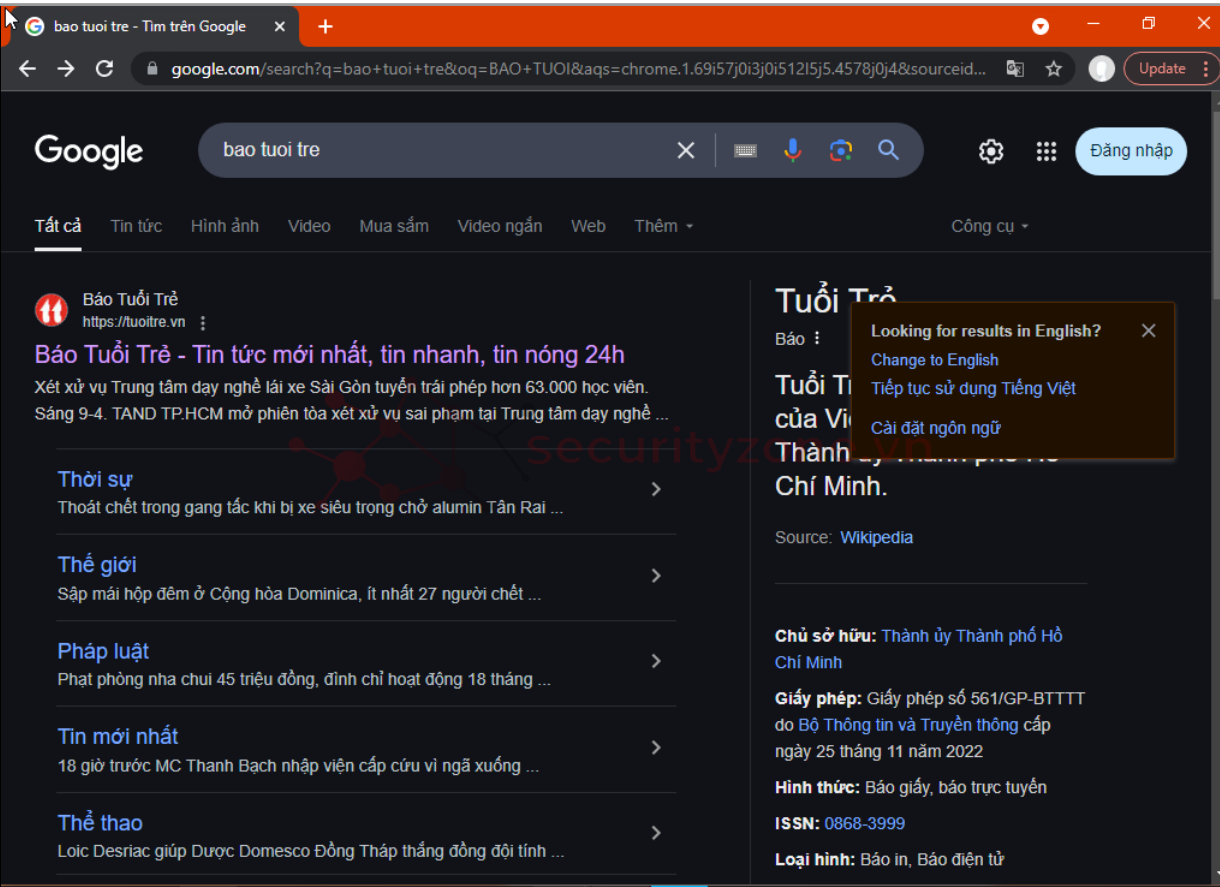Click the Chrome Update button
The height and width of the screenshot is (887, 1220).
click(1171, 69)
